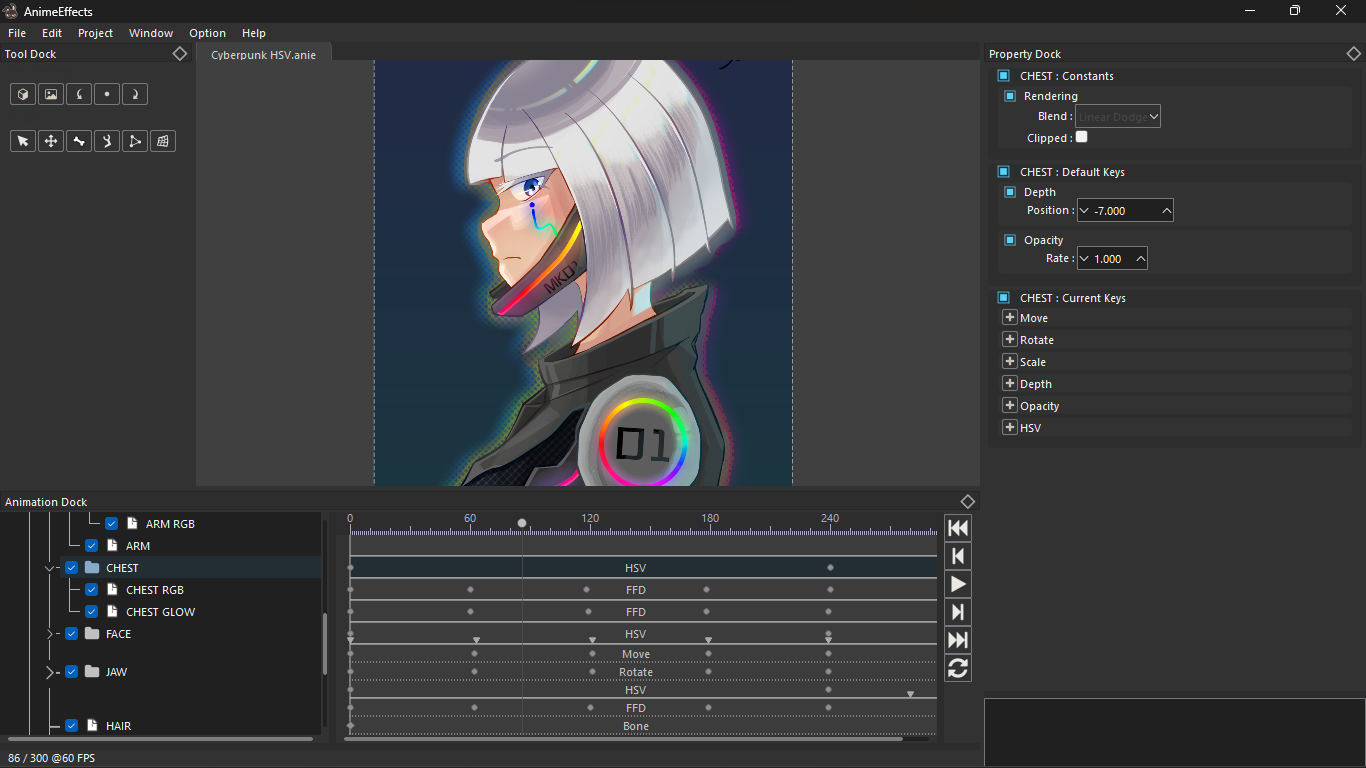The width and height of the screenshot is (1366, 768).
Task: Click the Property Dock diamond float icon
Action: point(1354,54)
